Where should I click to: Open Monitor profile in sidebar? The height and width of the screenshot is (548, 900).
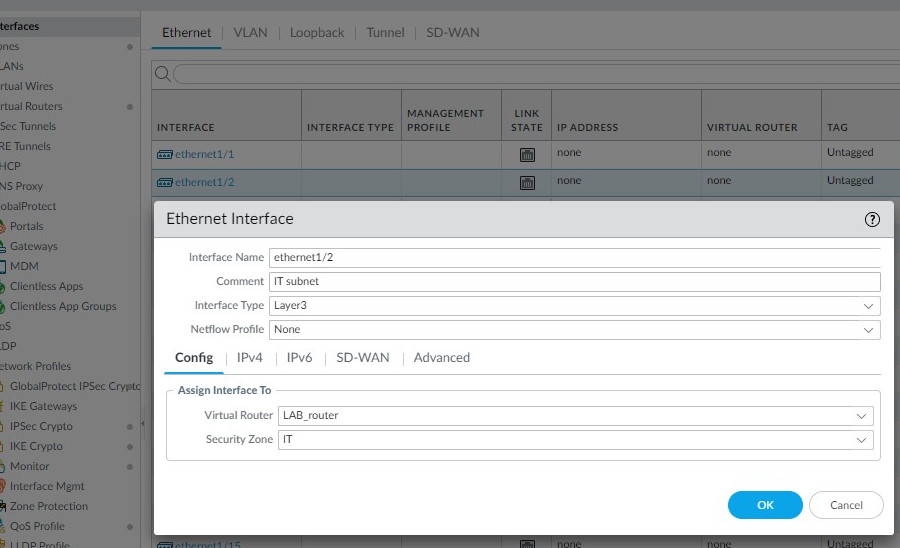29,467
